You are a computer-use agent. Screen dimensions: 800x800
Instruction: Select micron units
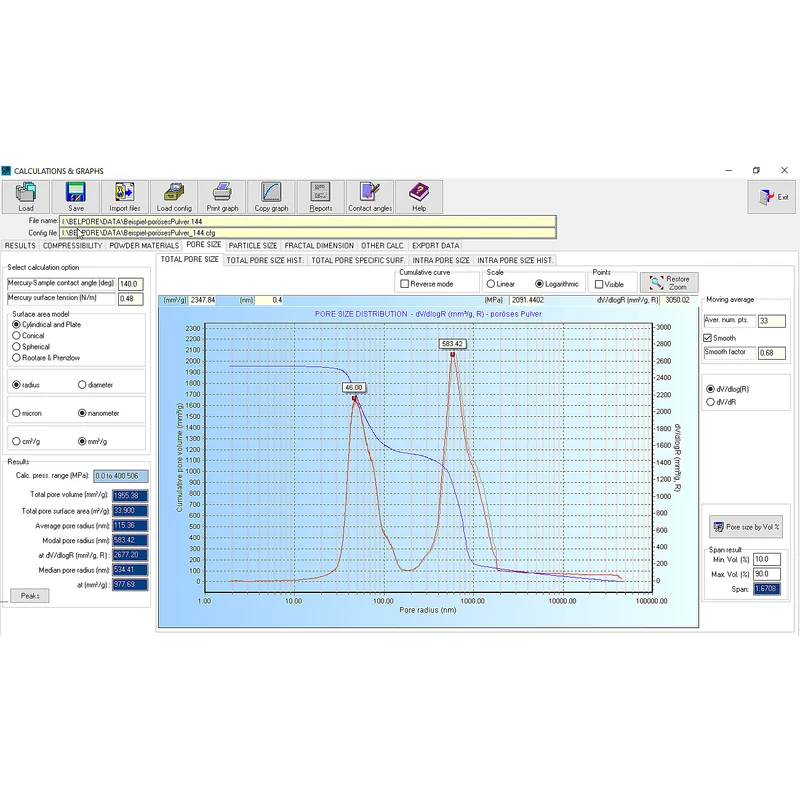point(16,413)
